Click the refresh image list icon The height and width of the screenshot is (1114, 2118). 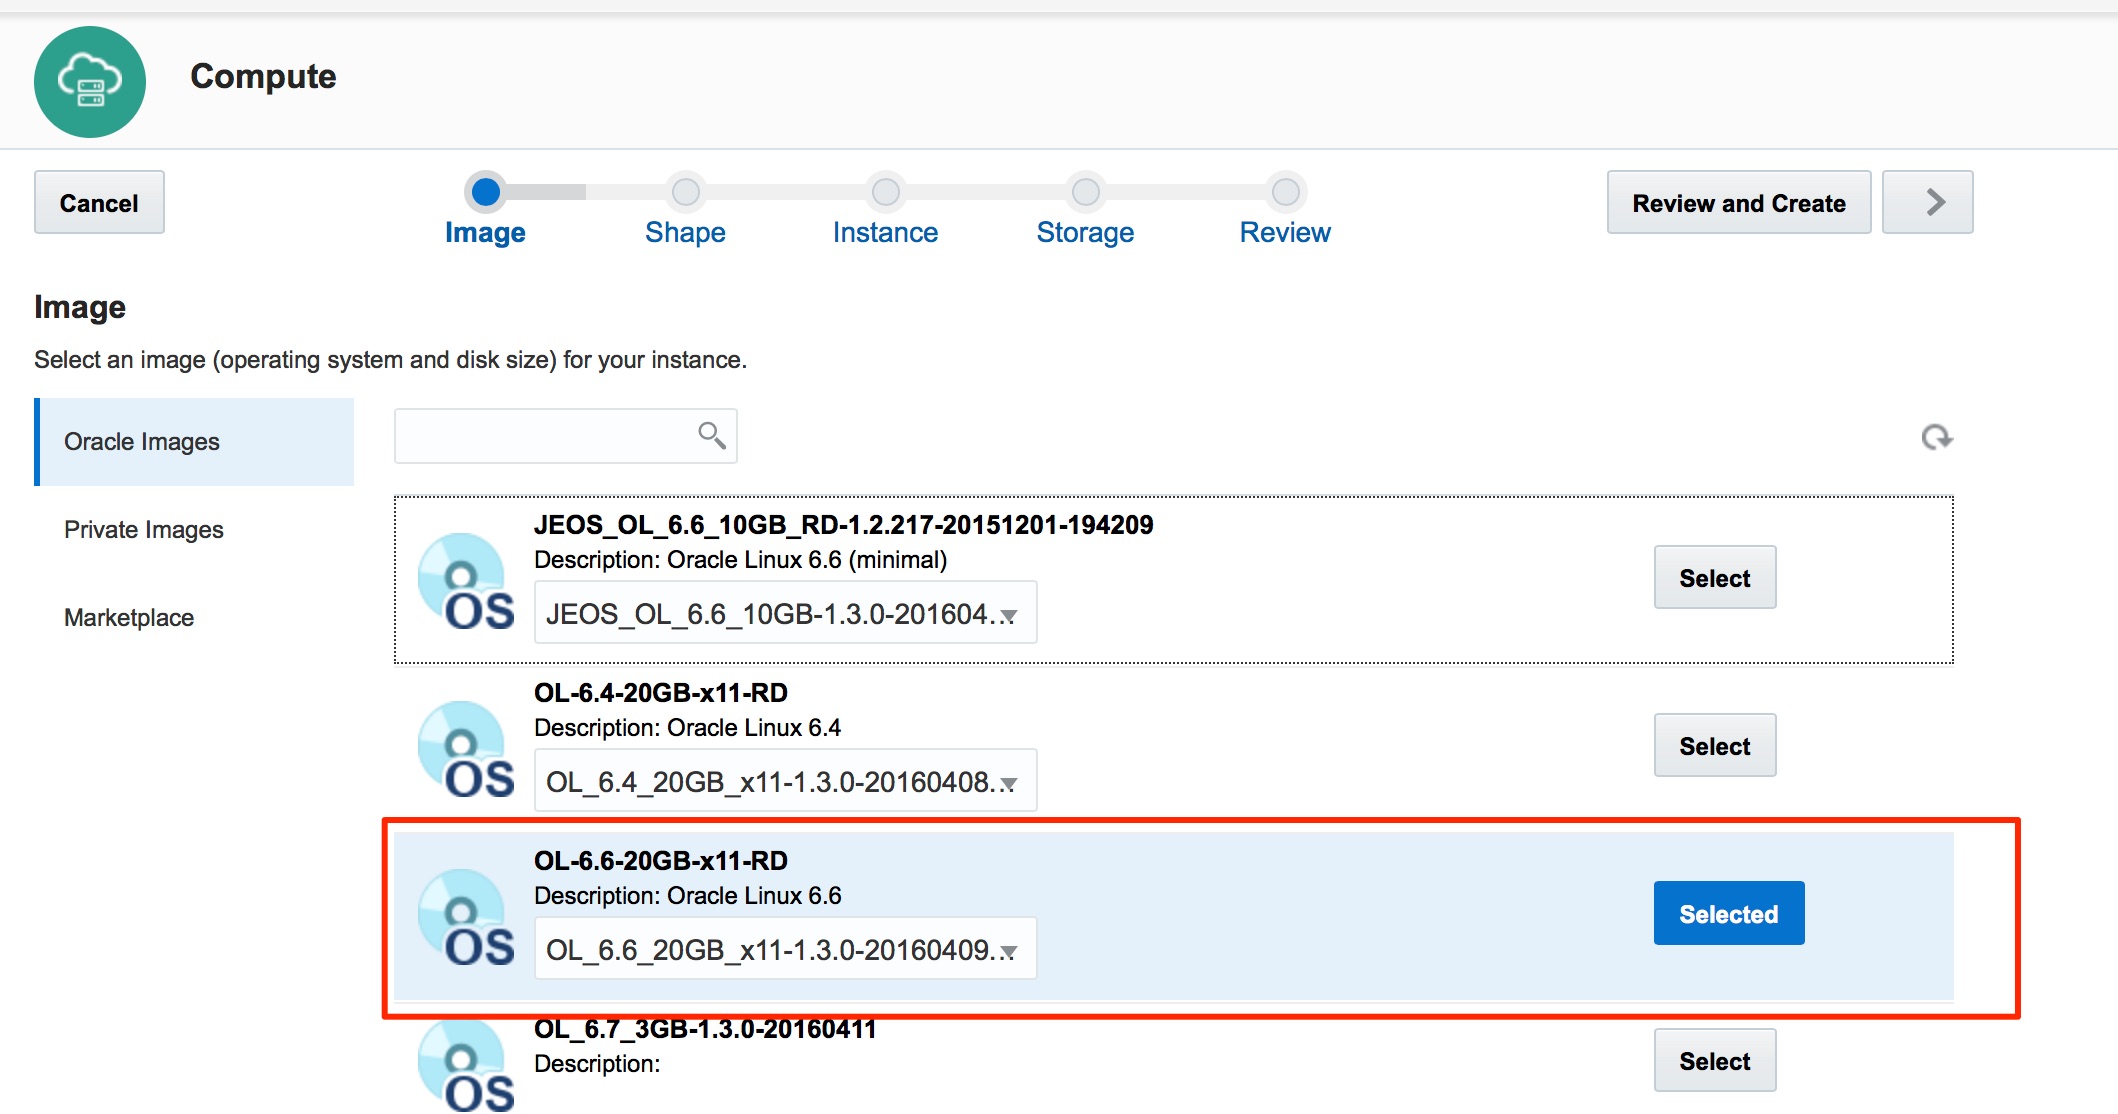[x=1936, y=437]
